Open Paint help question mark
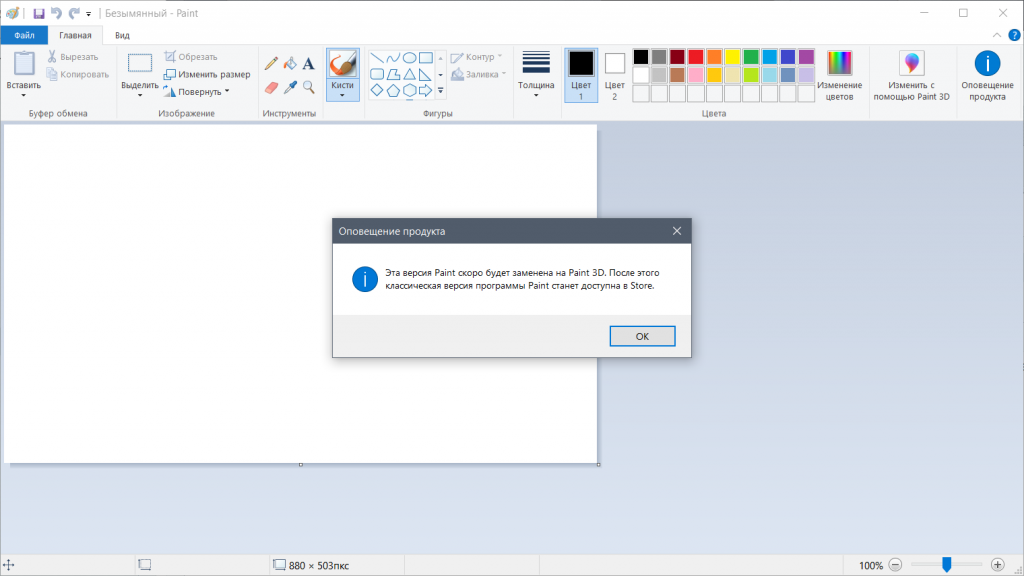This screenshot has height=576, width=1024. pos(1014,35)
